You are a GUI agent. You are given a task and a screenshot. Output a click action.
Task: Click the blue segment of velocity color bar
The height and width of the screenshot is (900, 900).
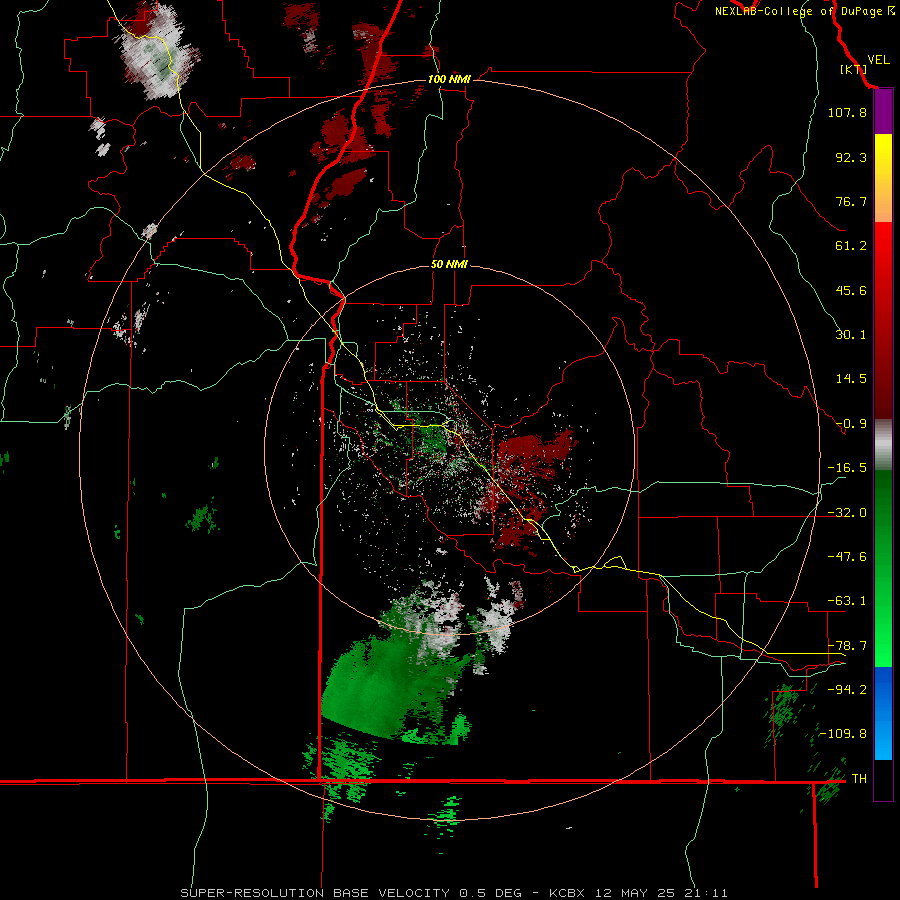point(883,713)
